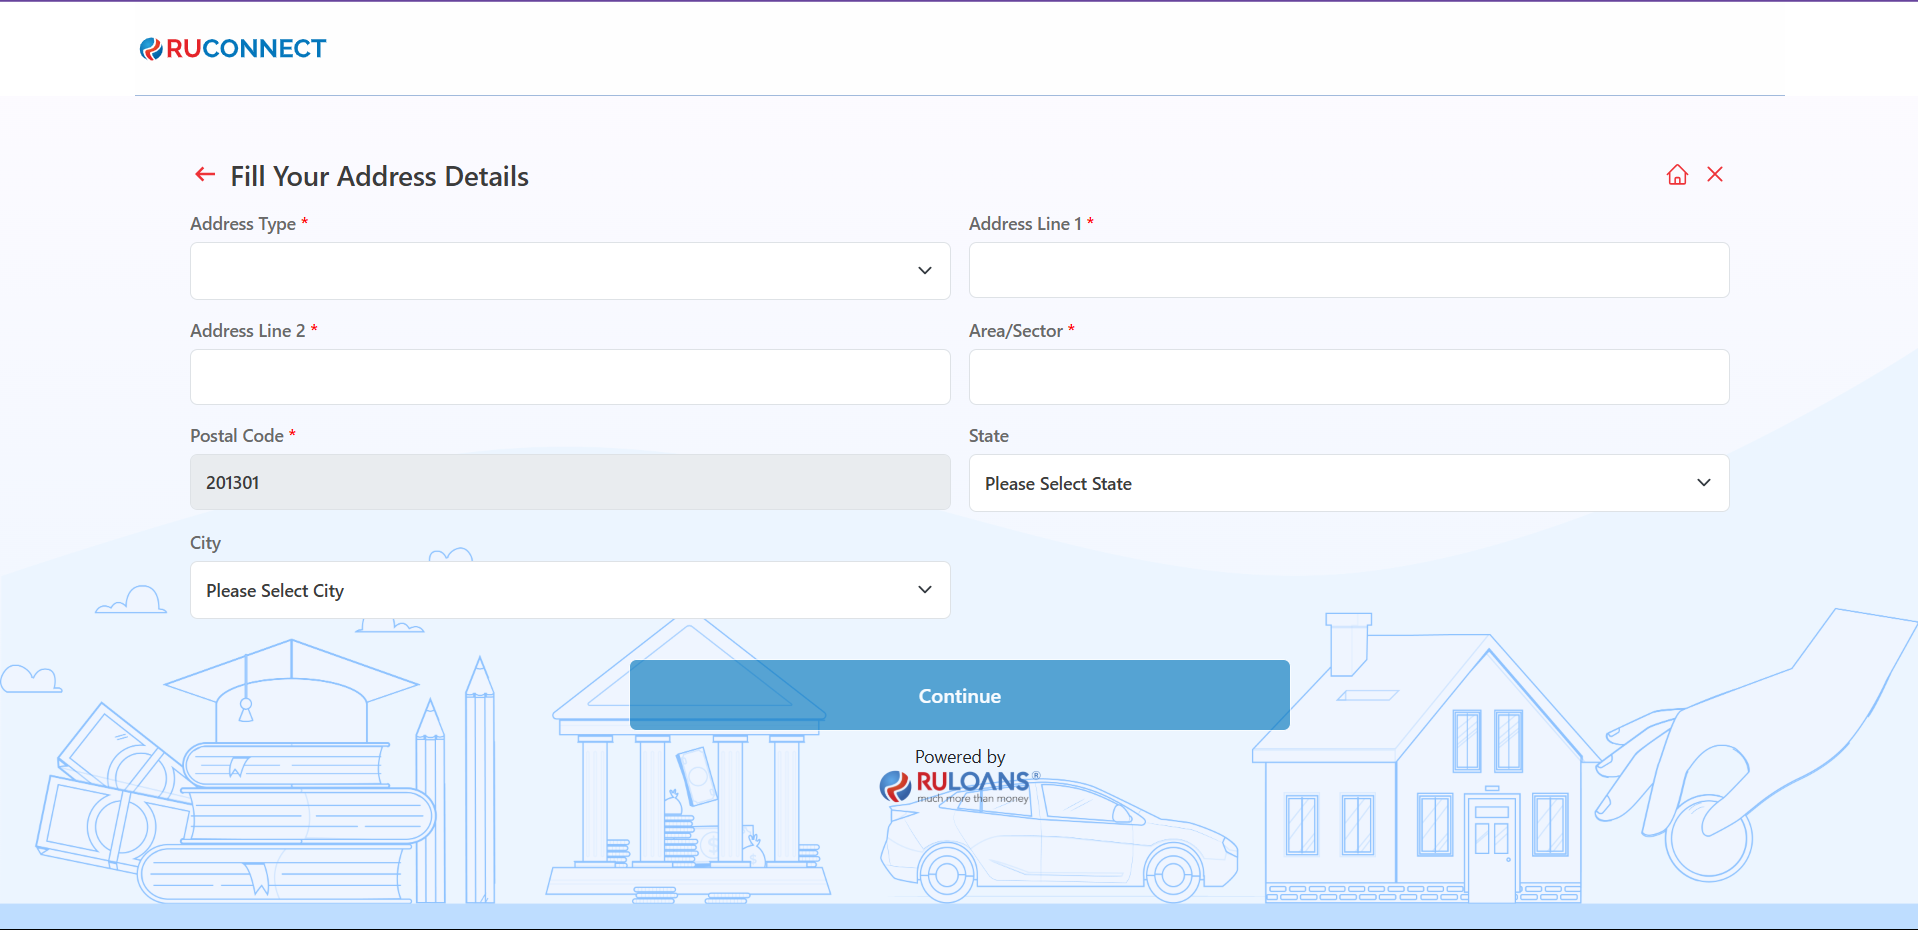Expand the Address Type dropdown
The image size is (1918, 930).
570,271
